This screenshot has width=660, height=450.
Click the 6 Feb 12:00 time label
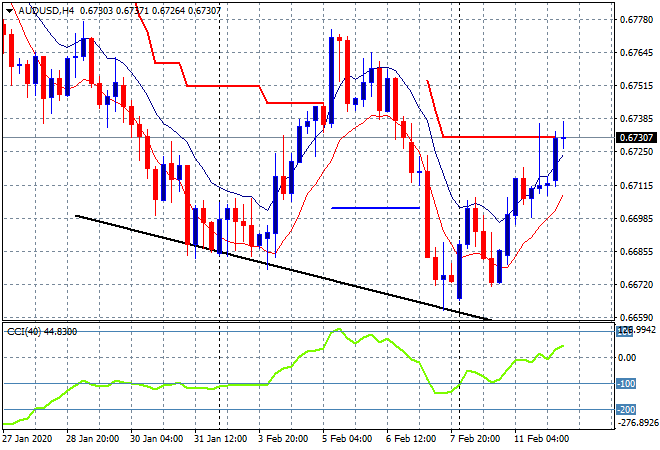coord(411,439)
